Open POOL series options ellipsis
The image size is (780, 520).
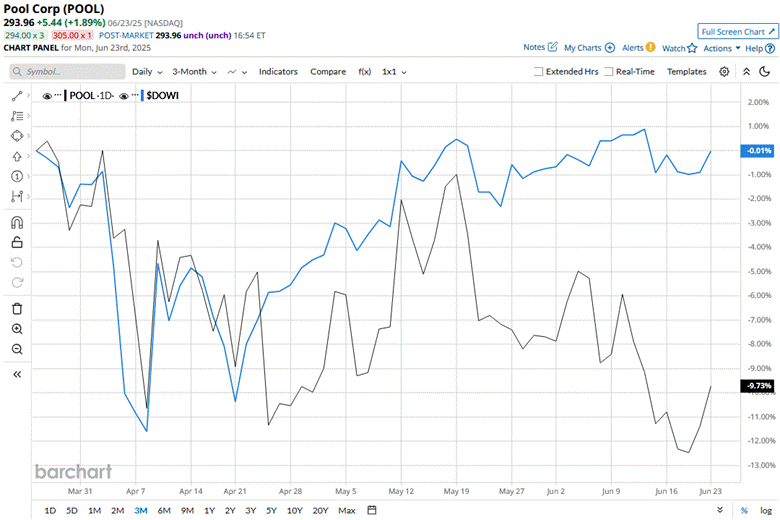[x=58, y=95]
